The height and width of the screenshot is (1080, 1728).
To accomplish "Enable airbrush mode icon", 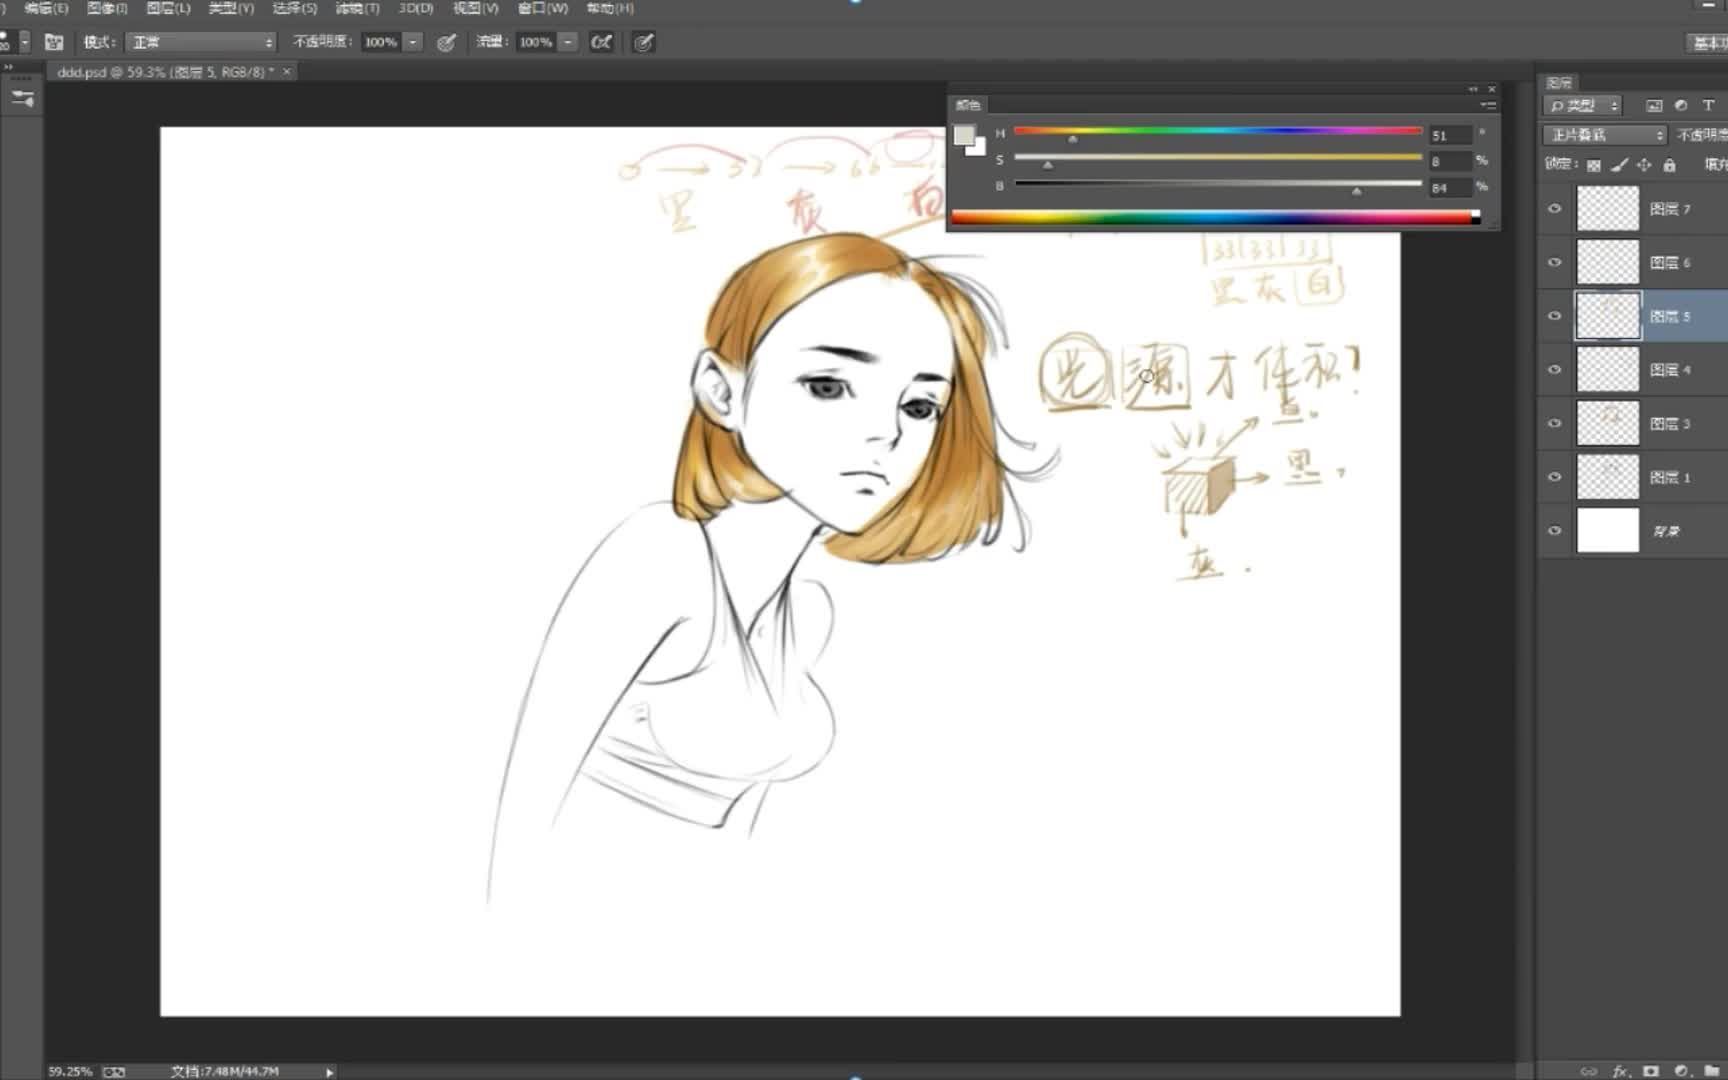I will pyautogui.click(x=601, y=42).
